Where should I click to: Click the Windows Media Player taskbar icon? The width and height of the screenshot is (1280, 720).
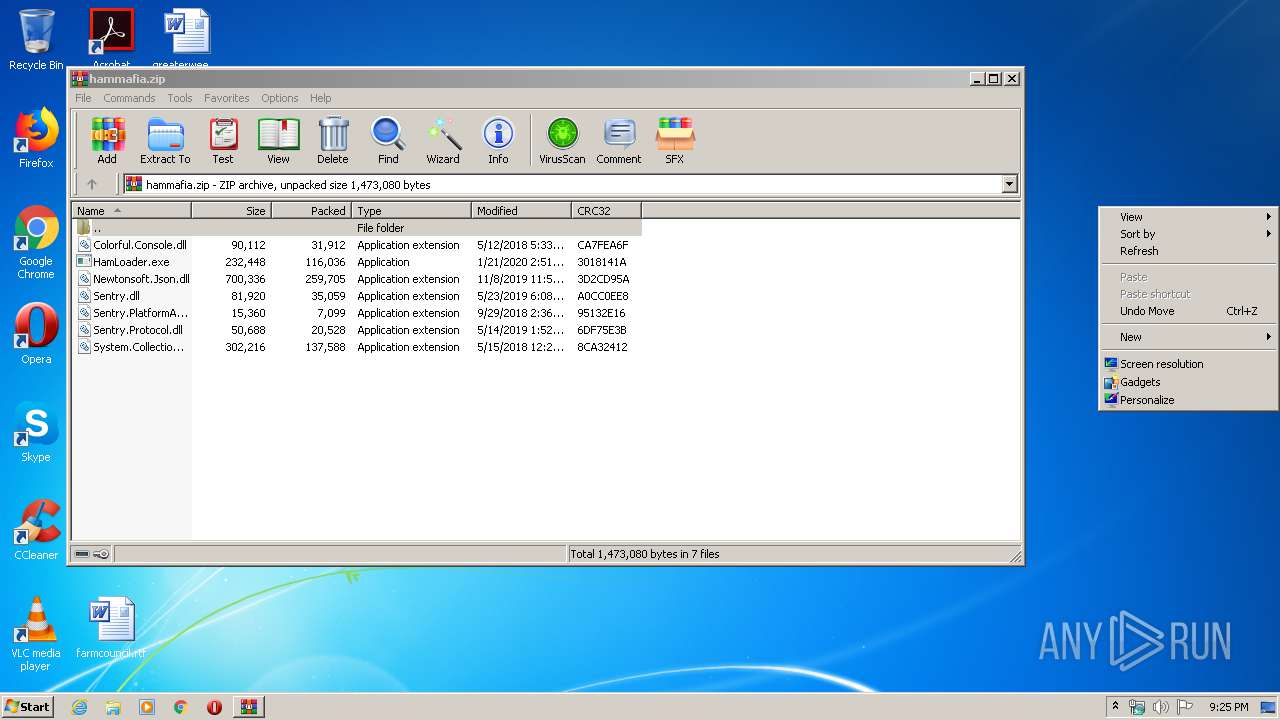pos(147,707)
